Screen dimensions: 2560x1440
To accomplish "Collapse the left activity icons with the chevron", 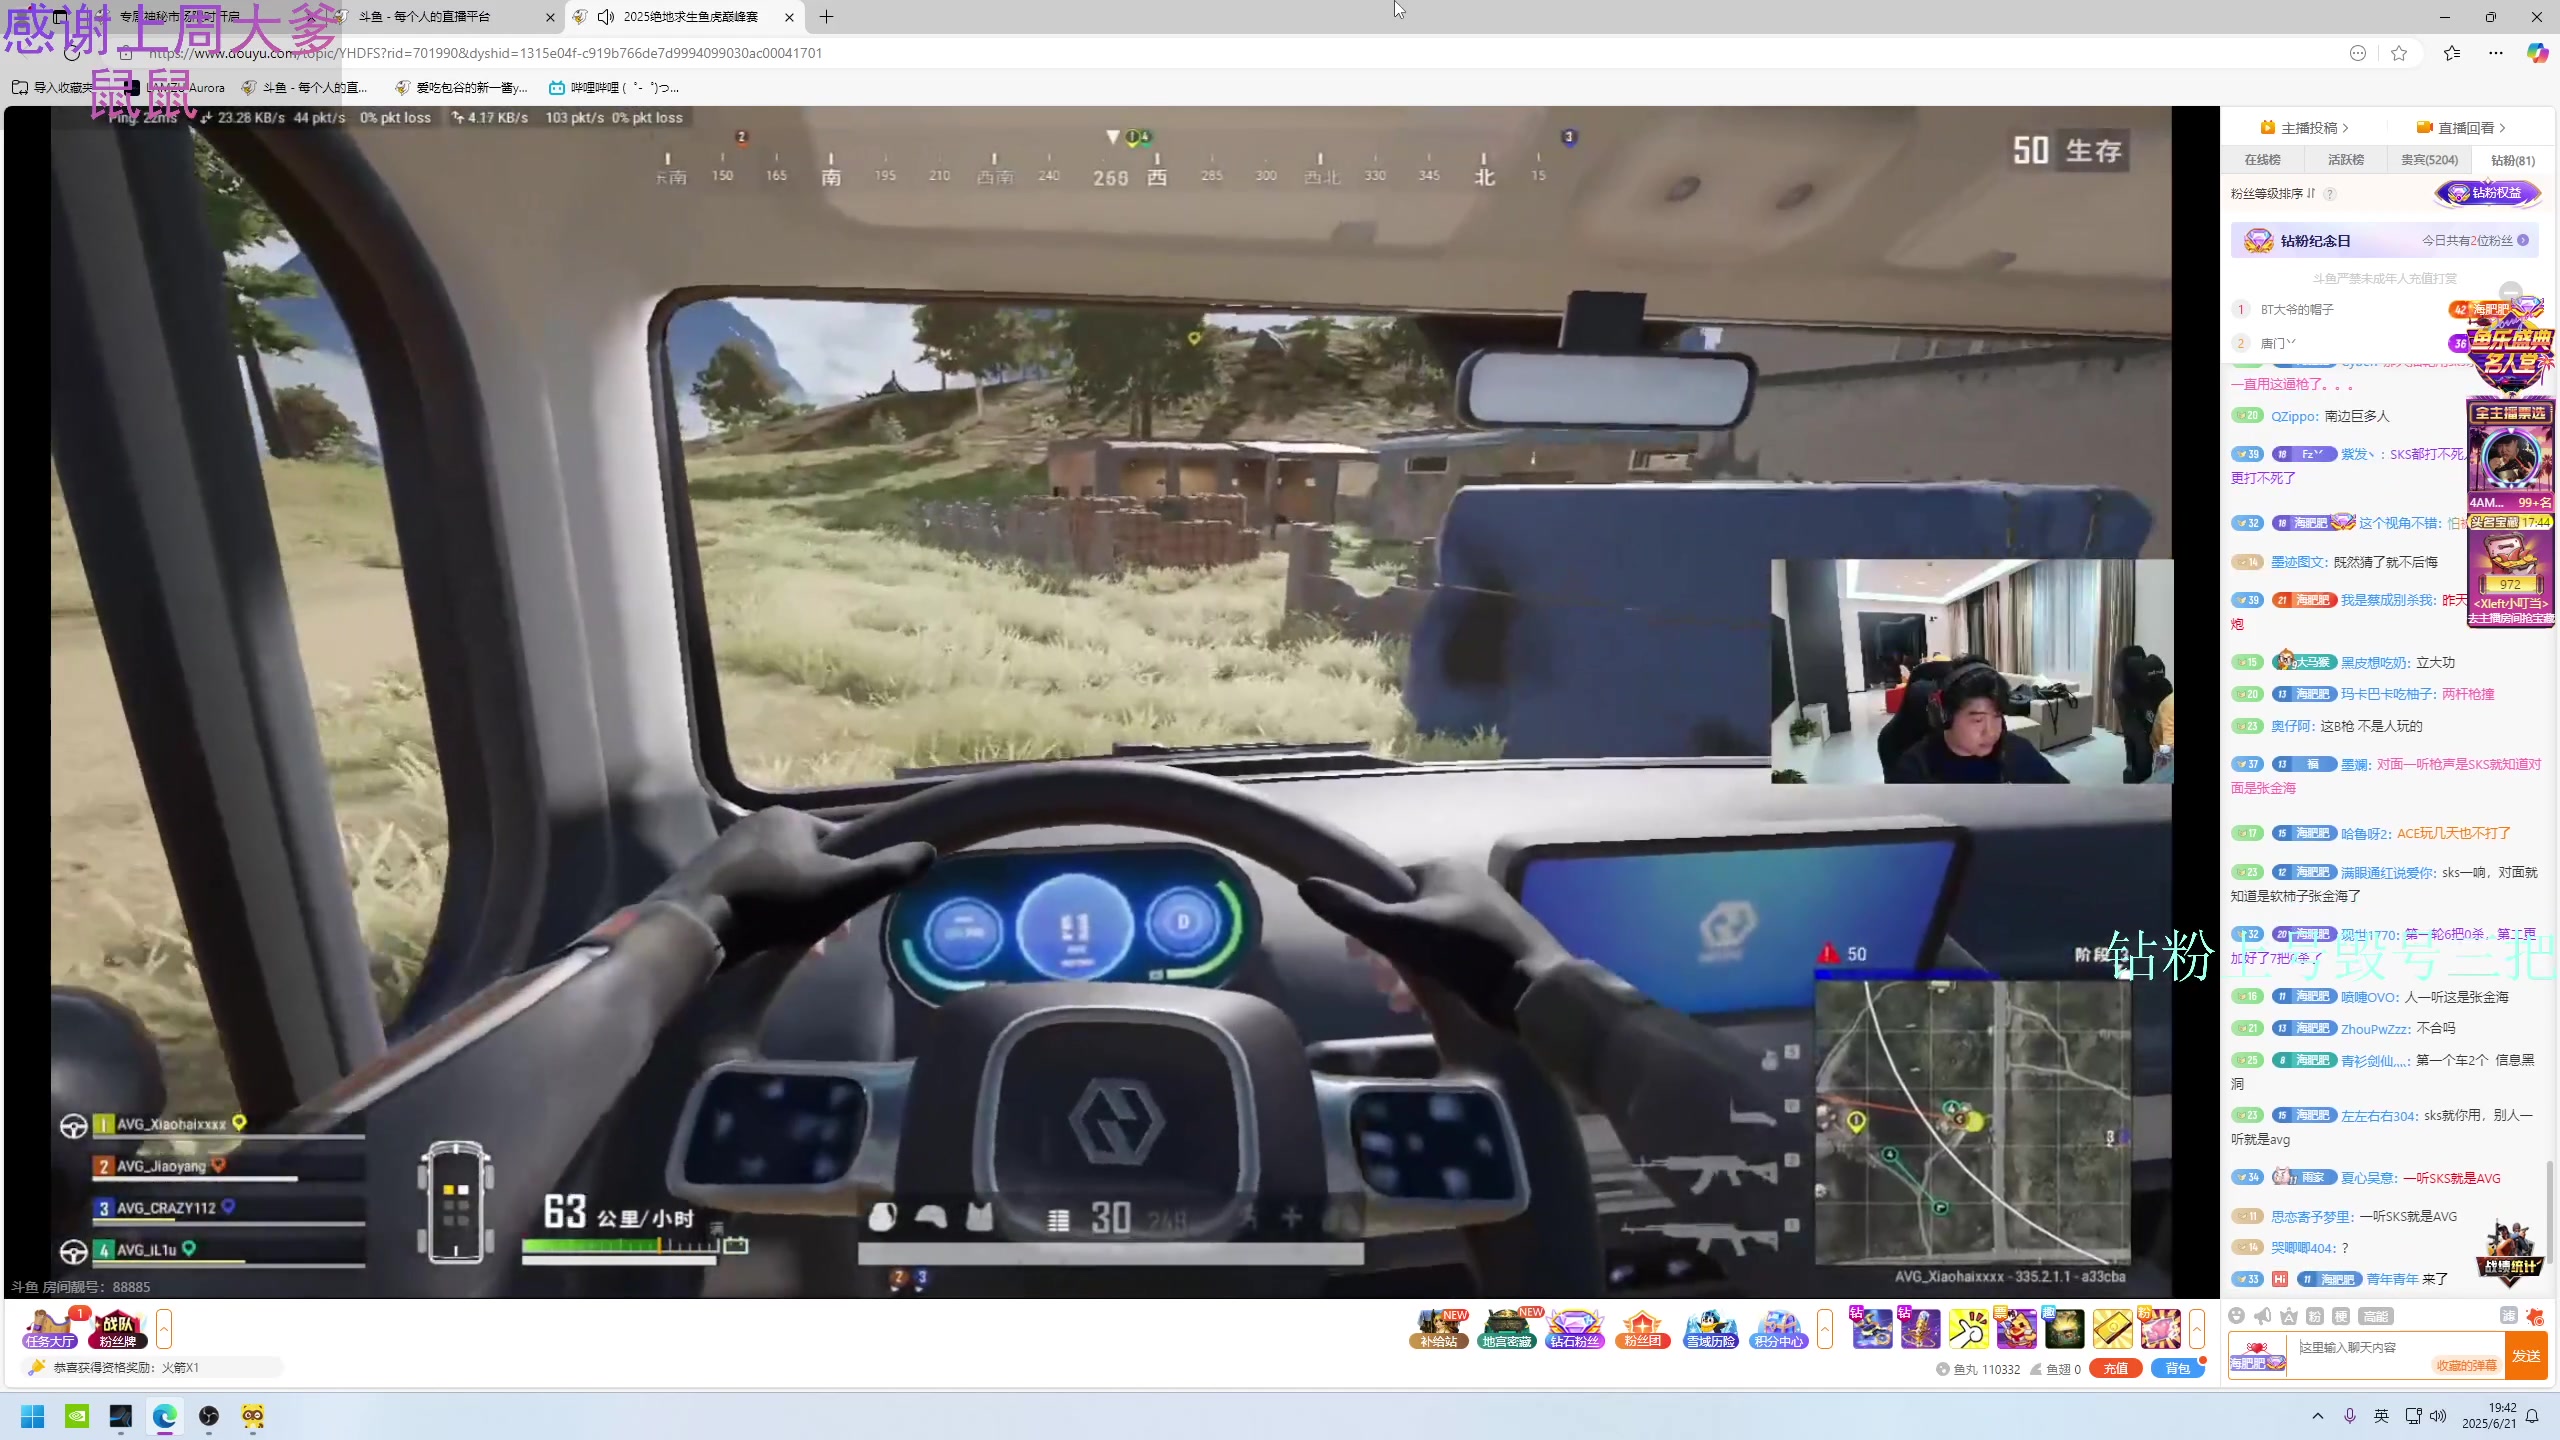I will click(x=164, y=1328).
